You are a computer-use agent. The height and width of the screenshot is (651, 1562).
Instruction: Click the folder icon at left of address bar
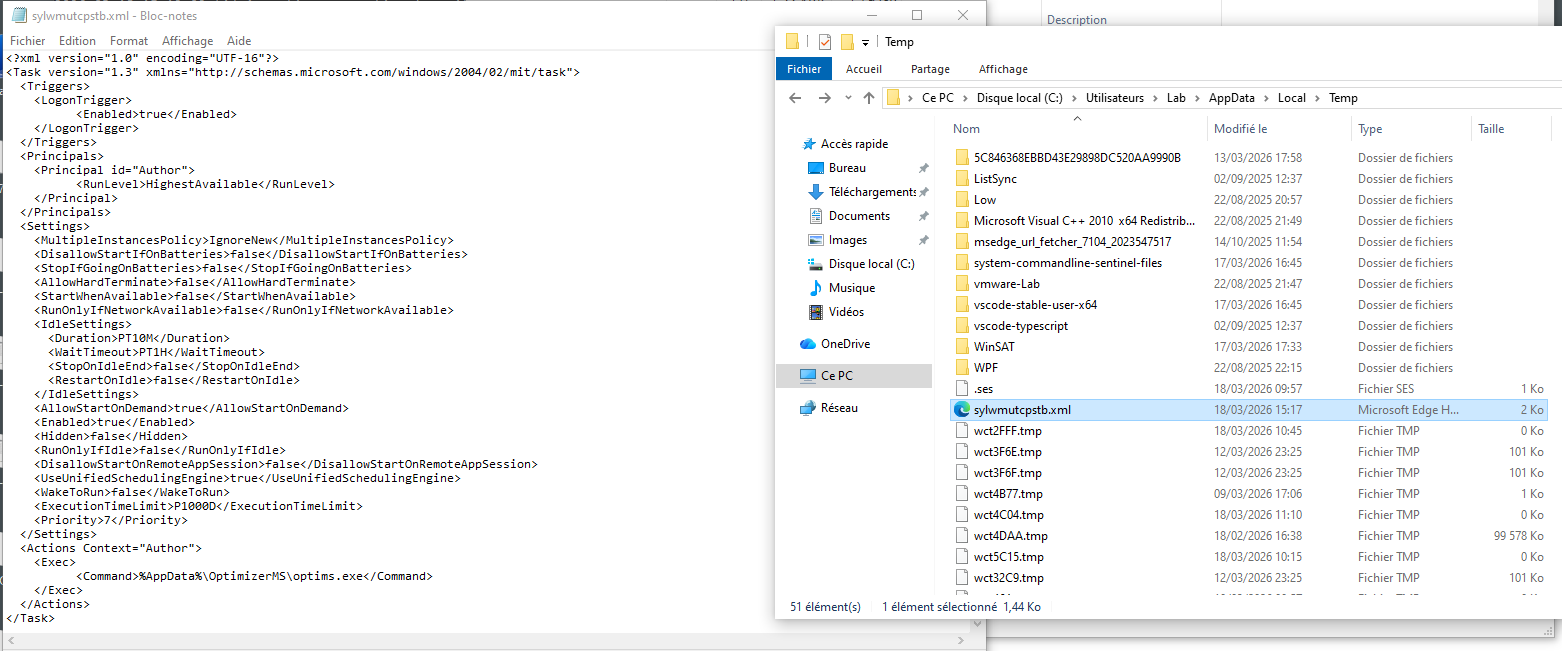894,98
